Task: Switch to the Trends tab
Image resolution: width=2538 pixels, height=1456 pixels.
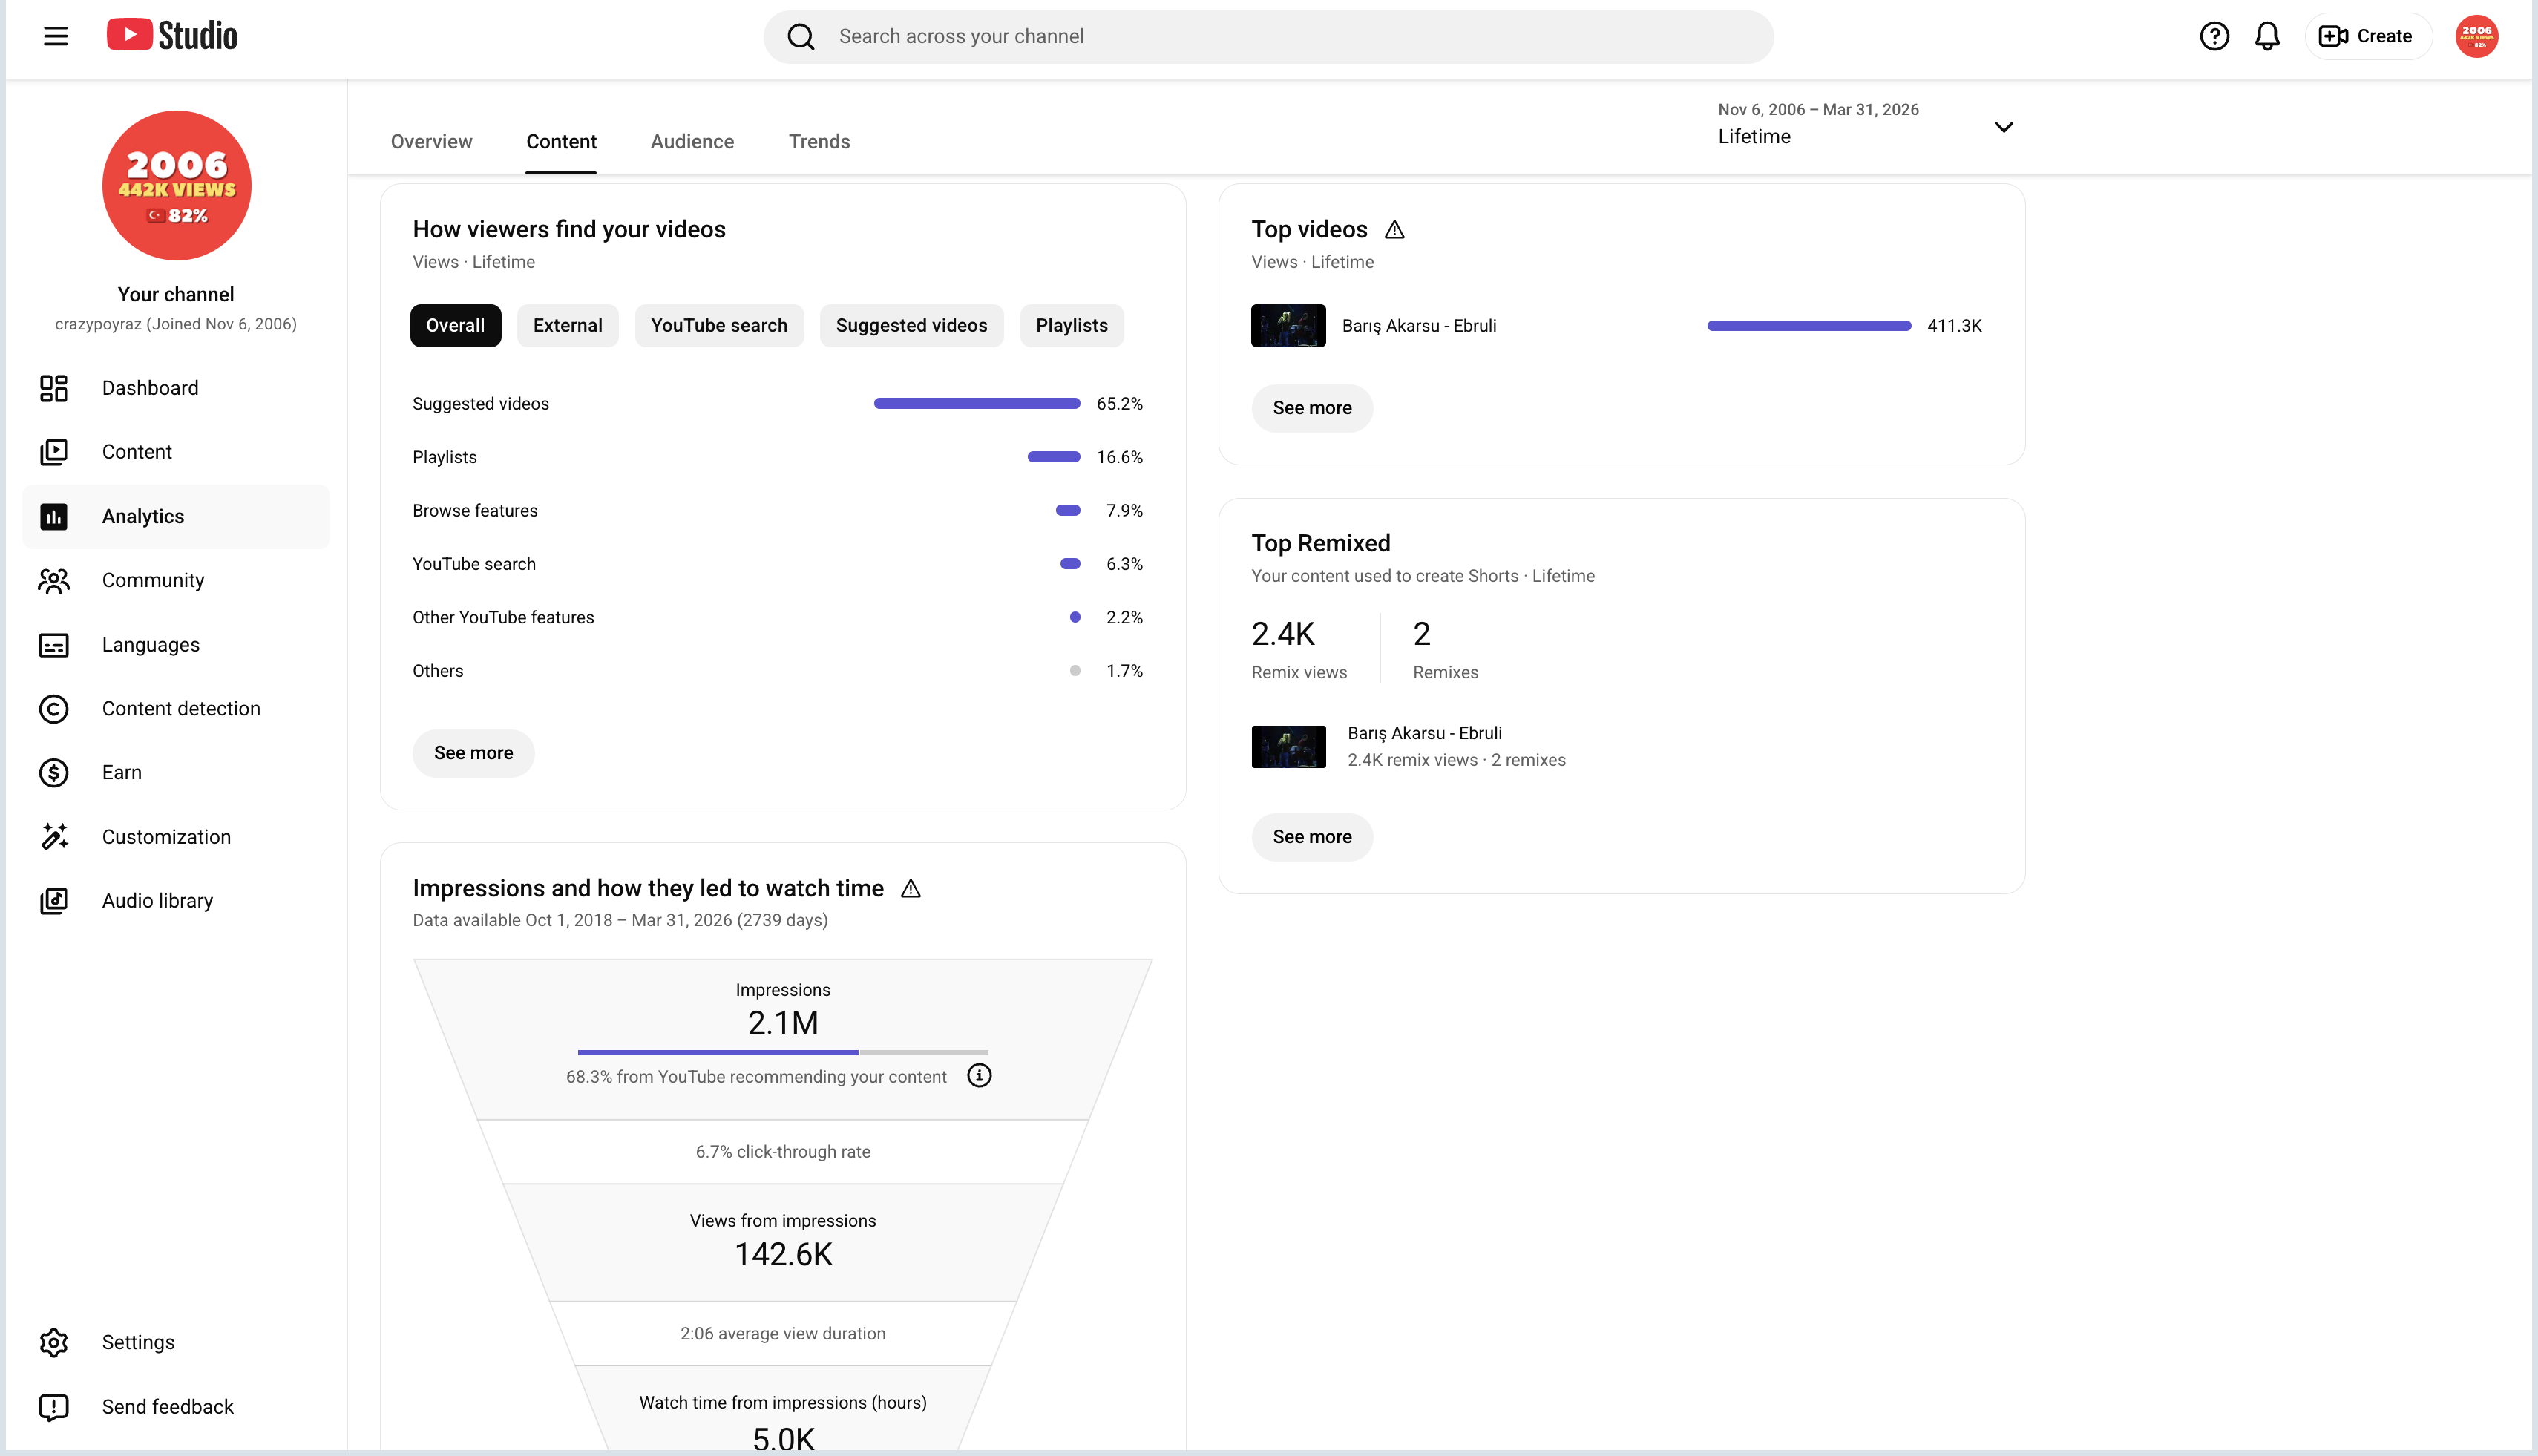Action: [x=819, y=142]
